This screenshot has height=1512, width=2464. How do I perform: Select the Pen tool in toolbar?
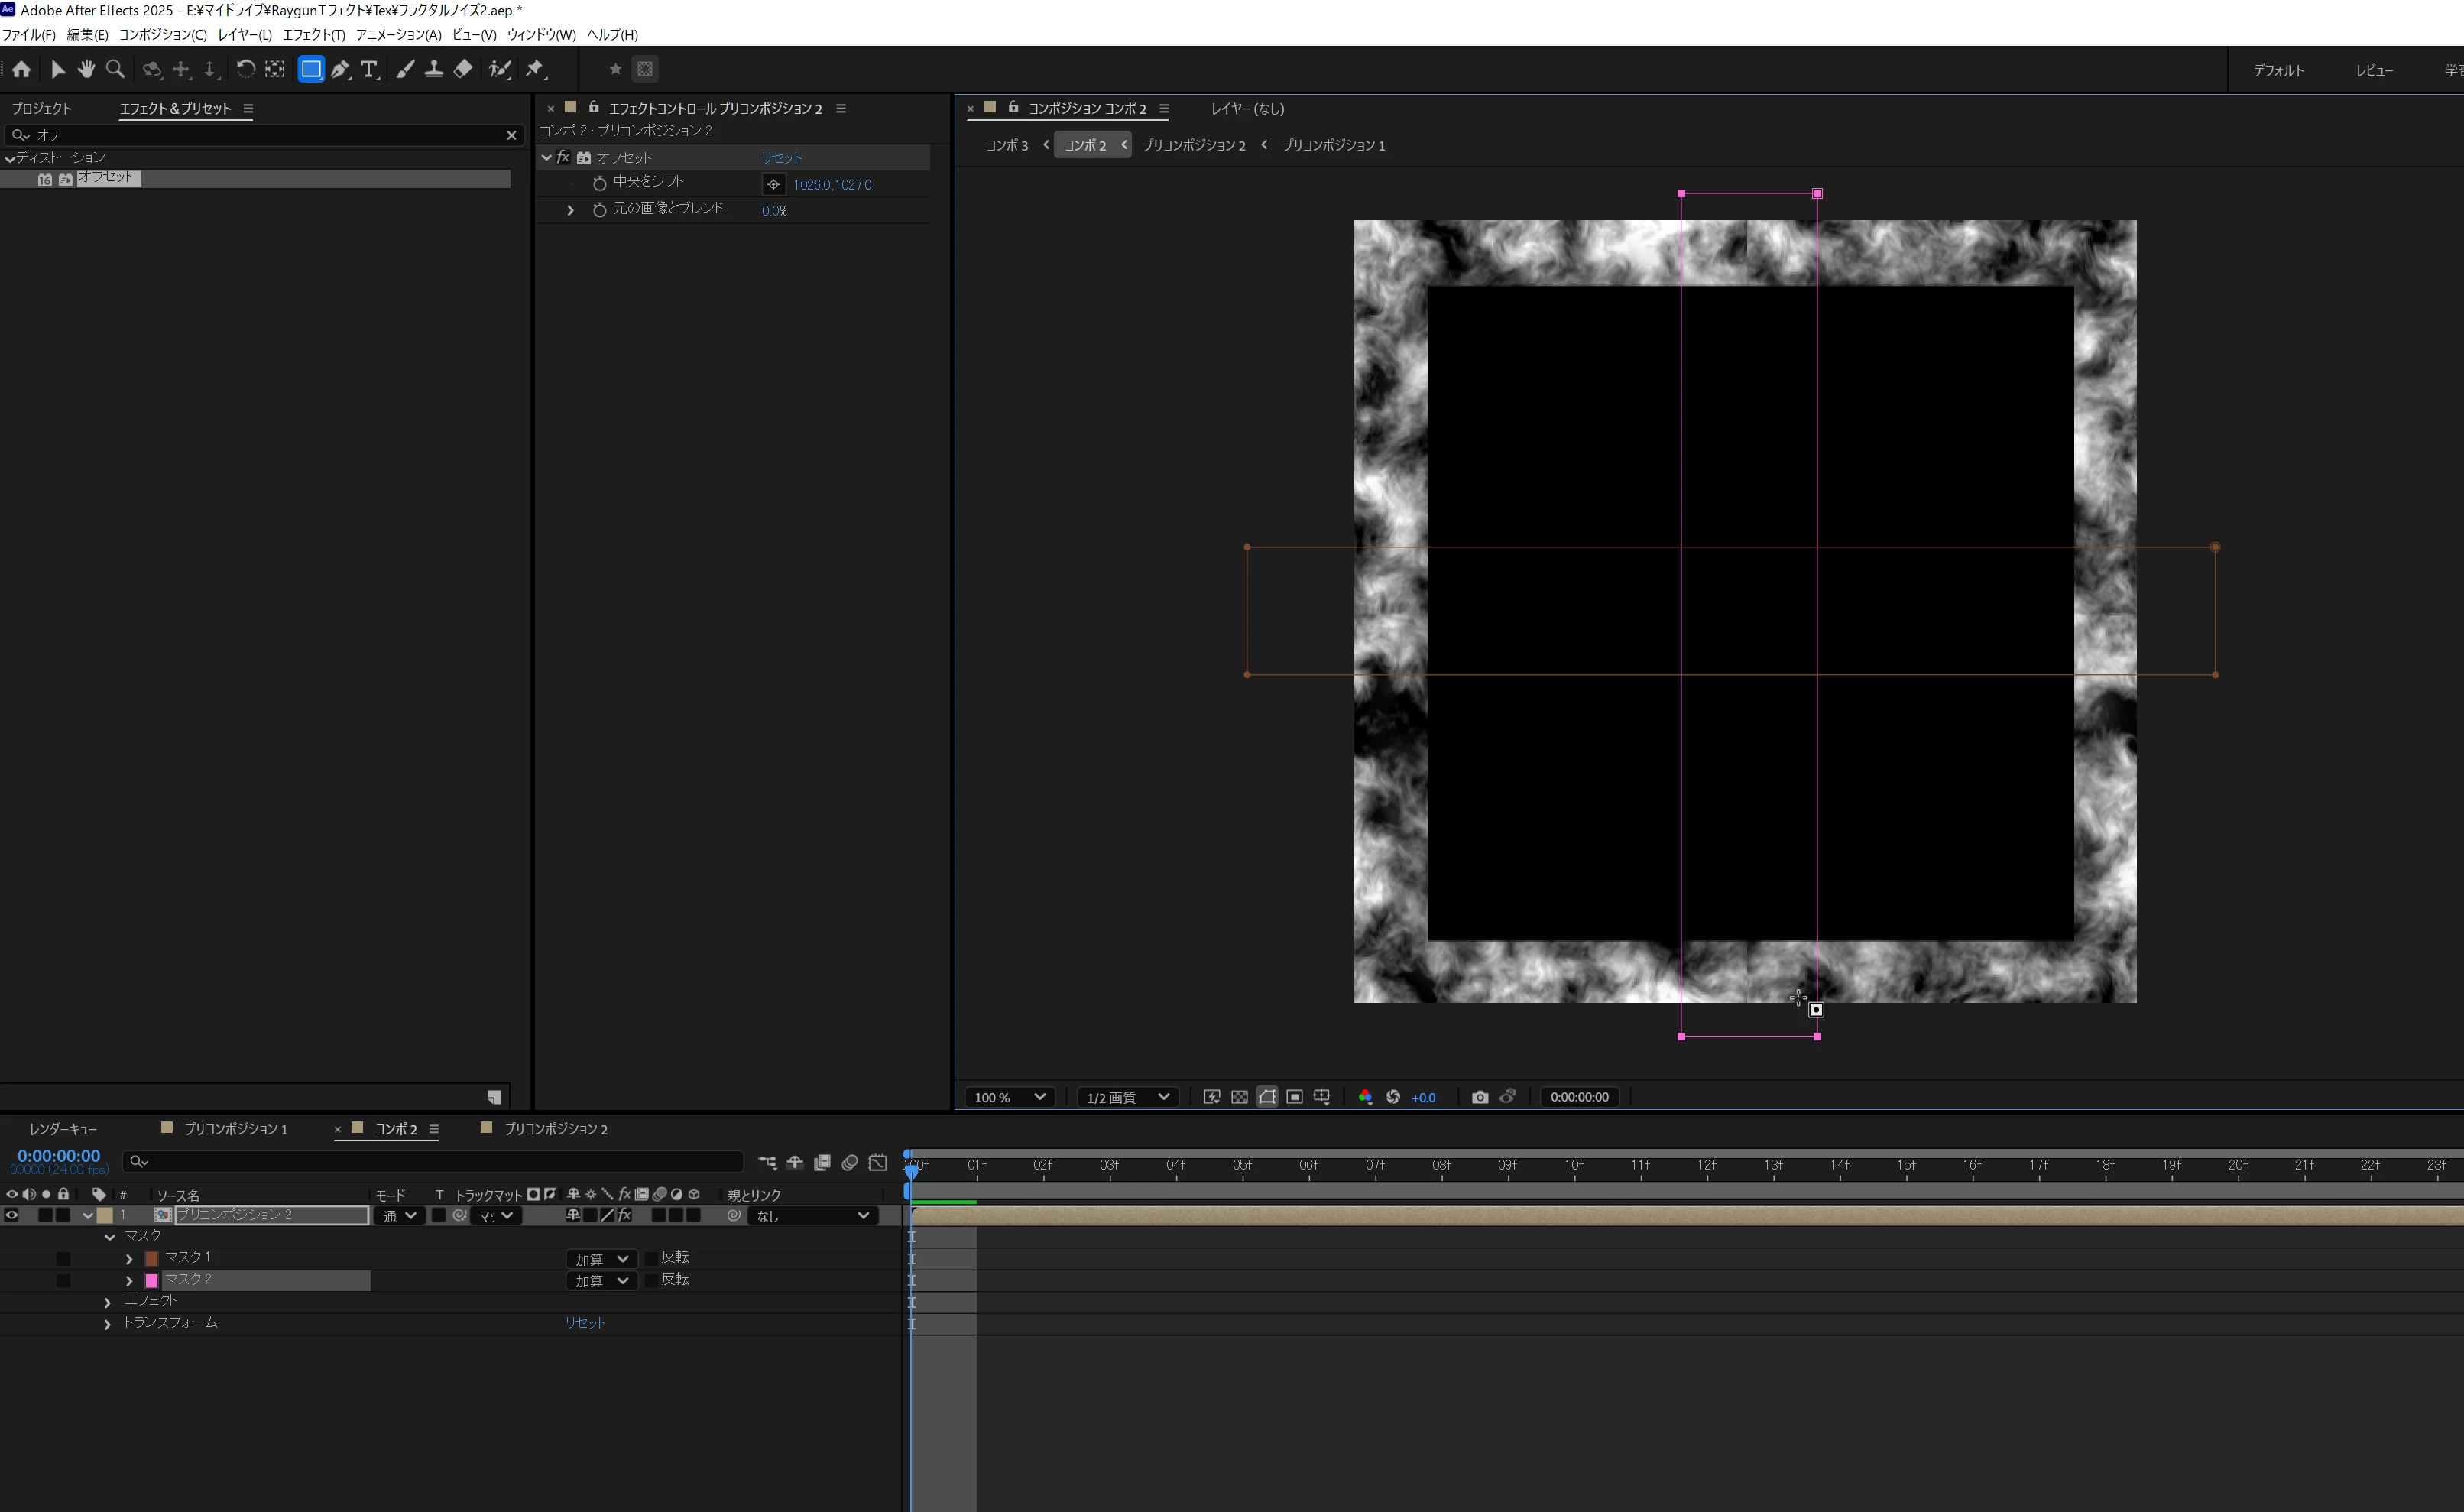(340, 69)
